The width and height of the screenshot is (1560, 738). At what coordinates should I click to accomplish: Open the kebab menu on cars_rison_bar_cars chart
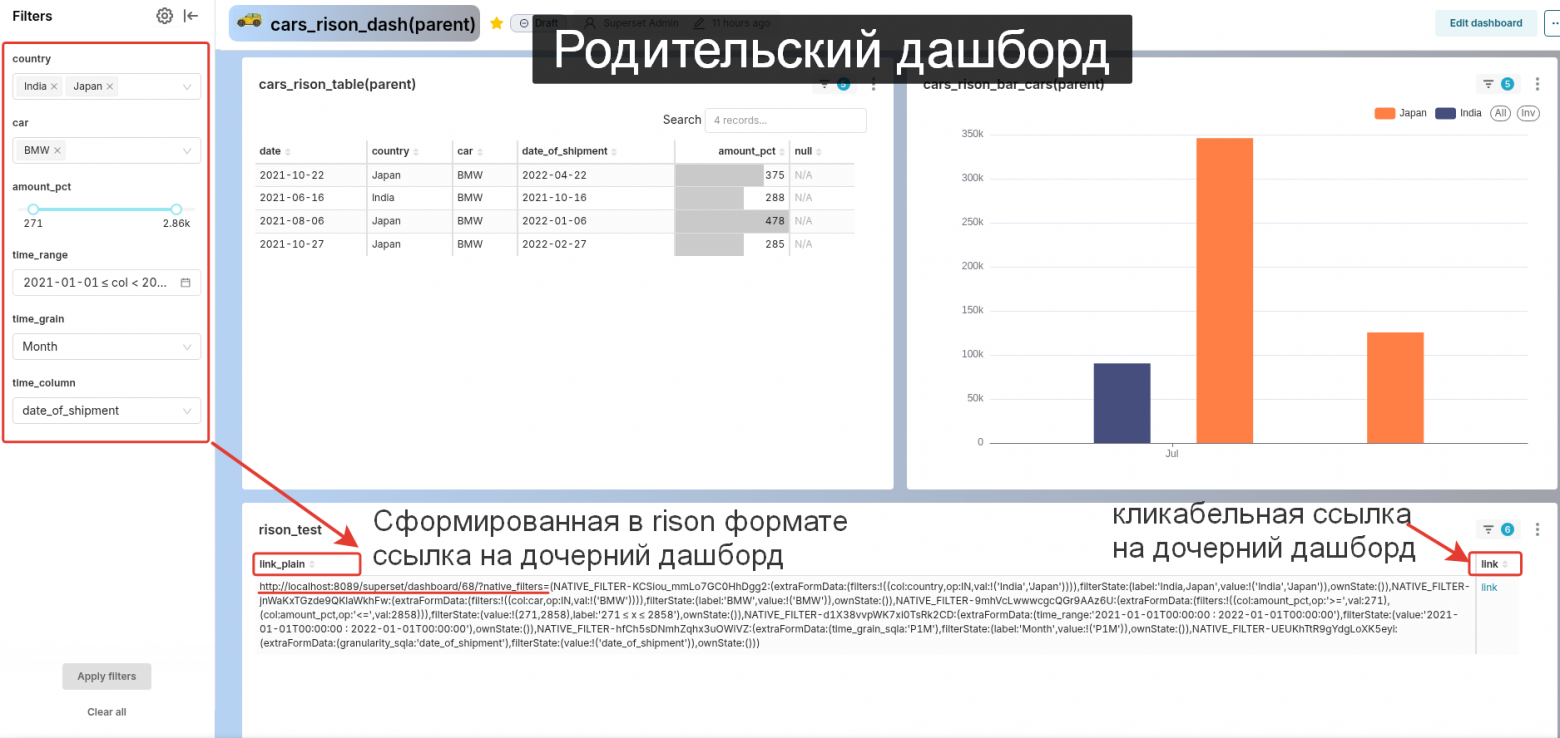click(x=1538, y=84)
